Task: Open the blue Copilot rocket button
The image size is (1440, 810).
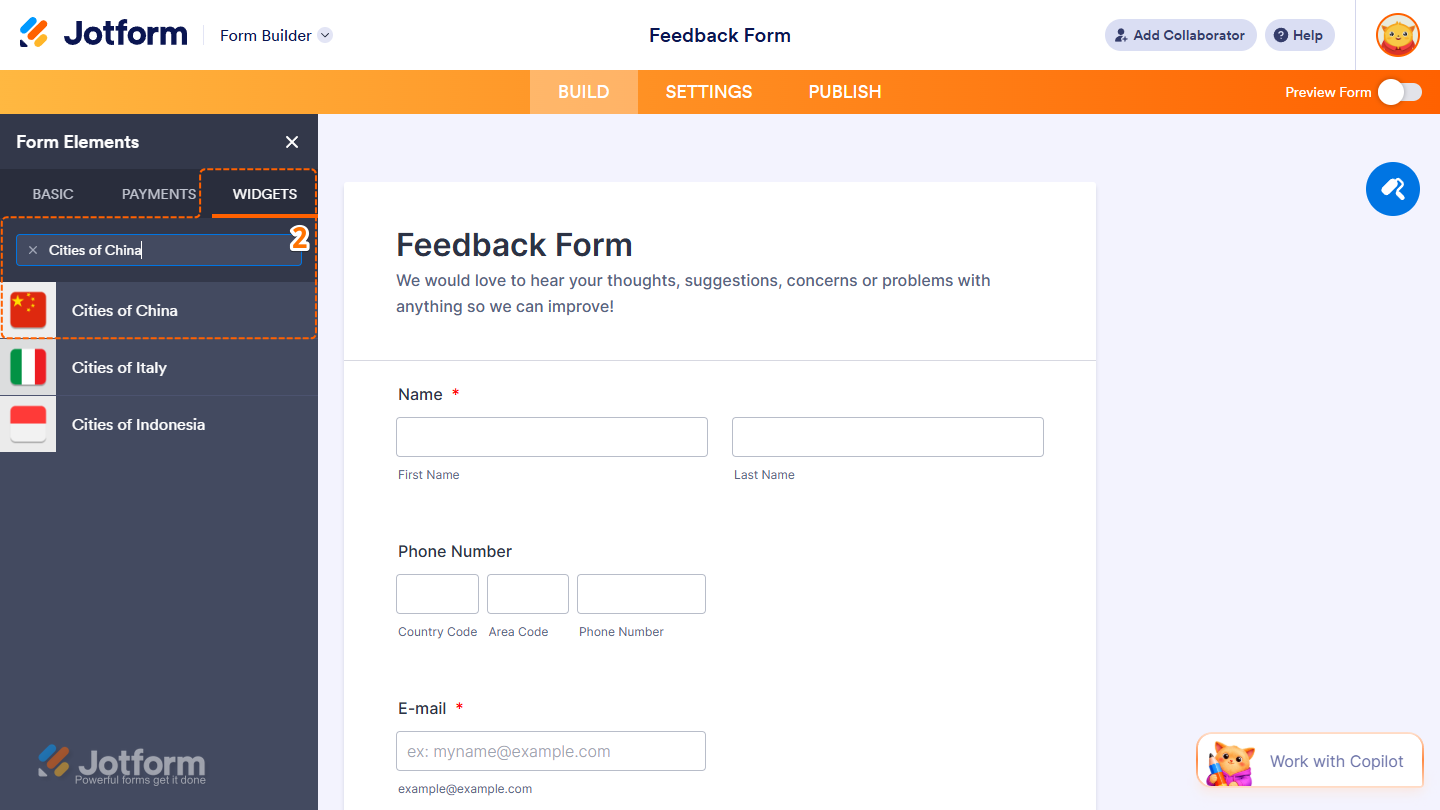Action: pyautogui.click(x=1392, y=189)
